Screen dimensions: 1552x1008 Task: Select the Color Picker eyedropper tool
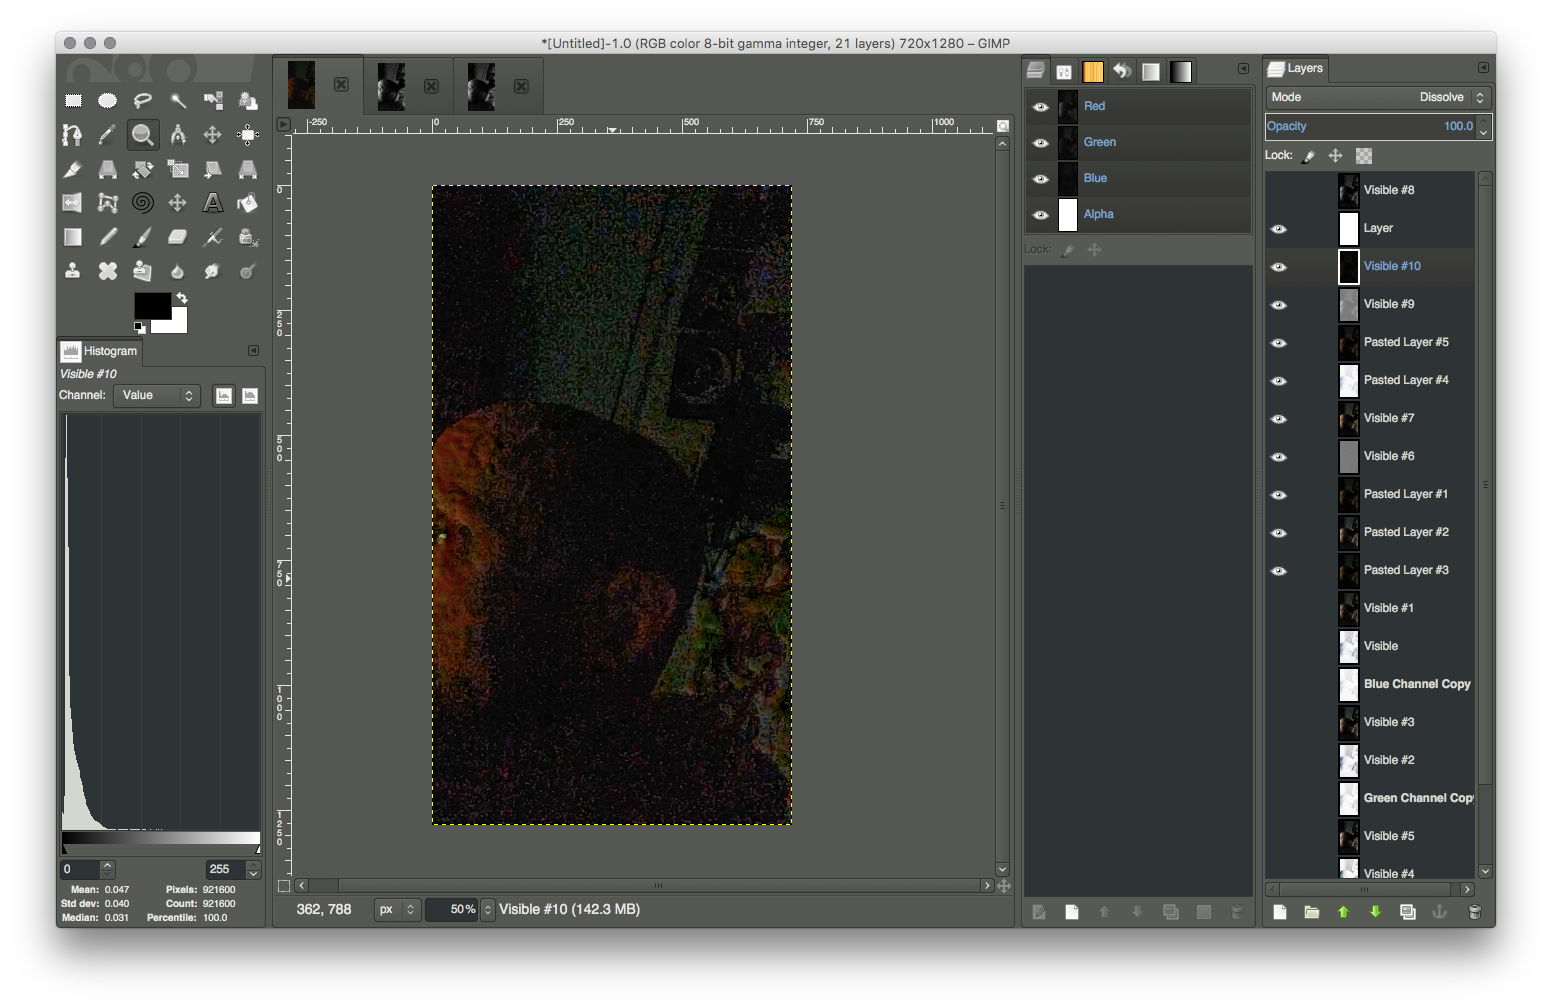pyautogui.click(x=108, y=134)
